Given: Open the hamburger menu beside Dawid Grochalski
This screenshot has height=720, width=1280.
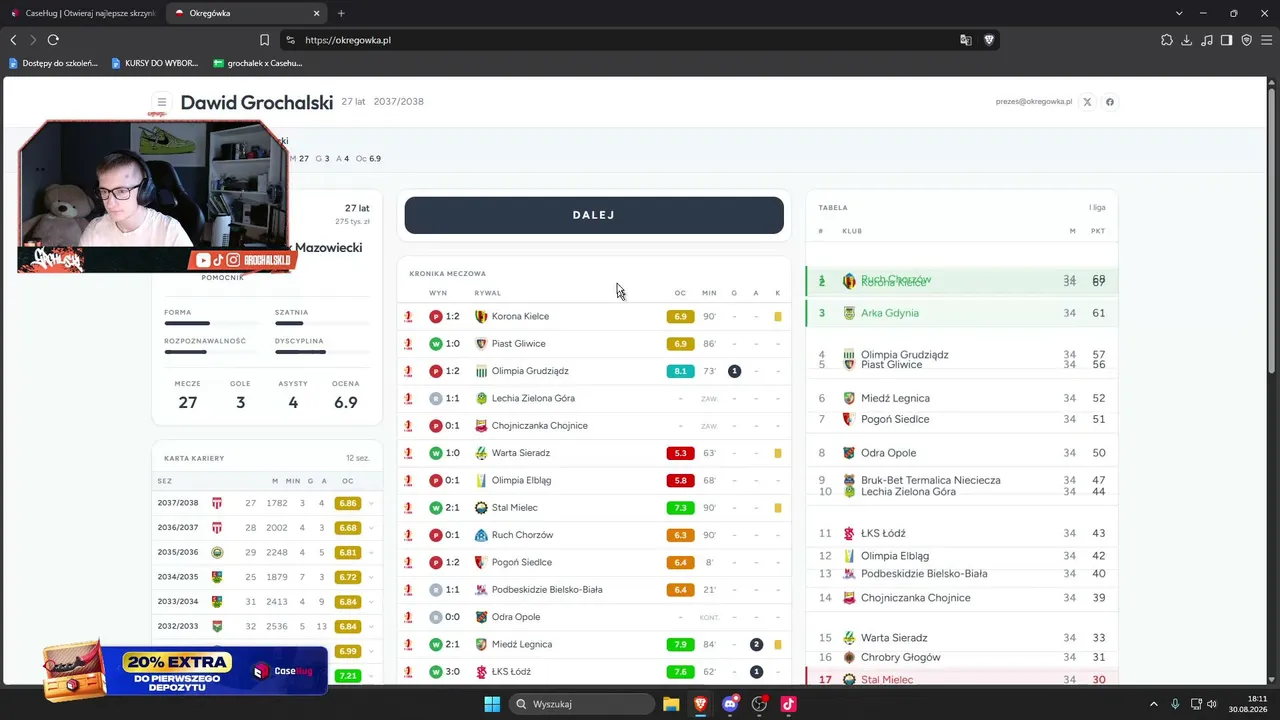Looking at the screenshot, I should [161, 102].
